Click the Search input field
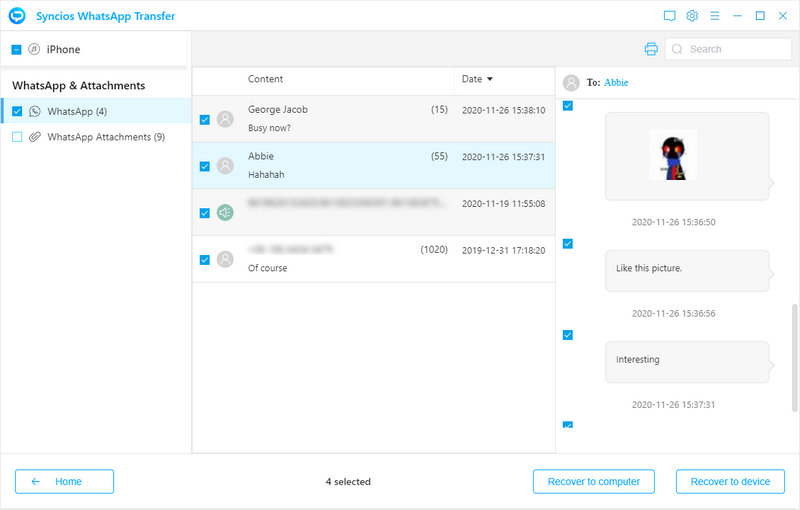Screen dimensions: 800x510 pyautogui.click(x=729, y=49)
